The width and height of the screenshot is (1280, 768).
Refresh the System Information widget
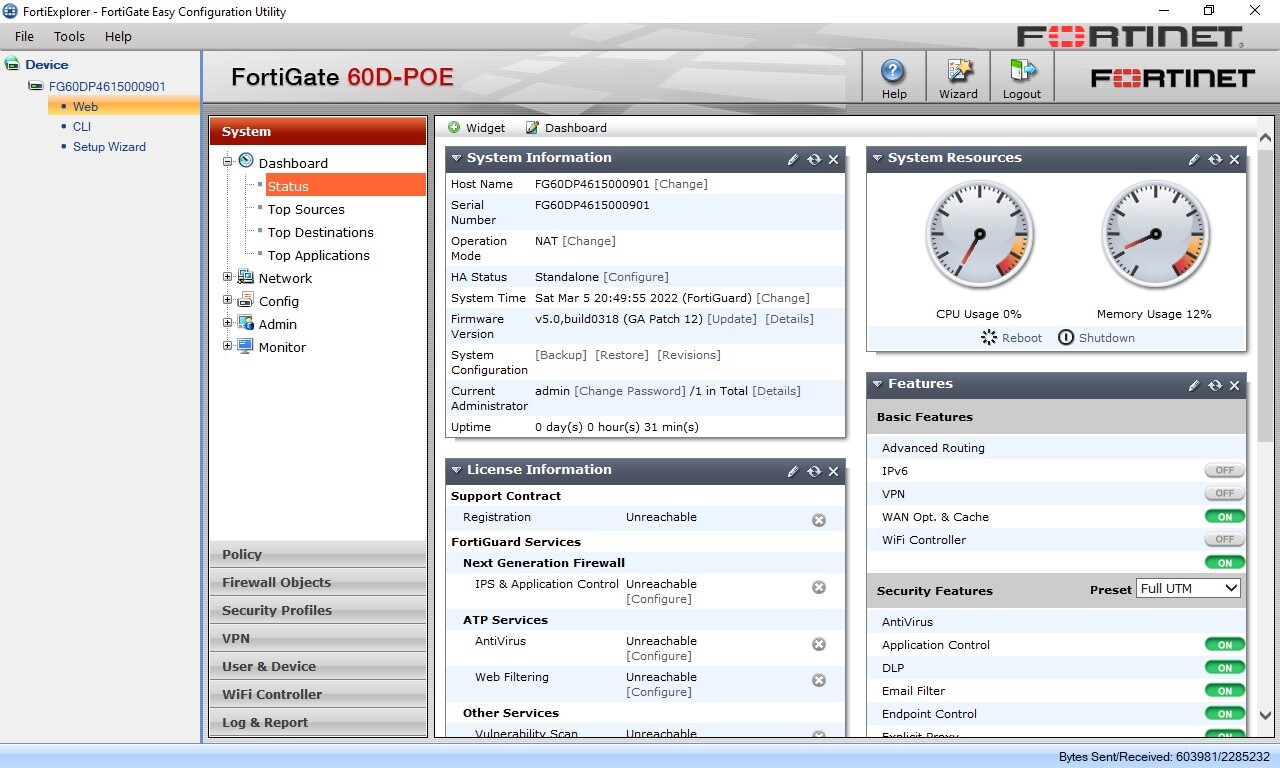click(814, 159)
